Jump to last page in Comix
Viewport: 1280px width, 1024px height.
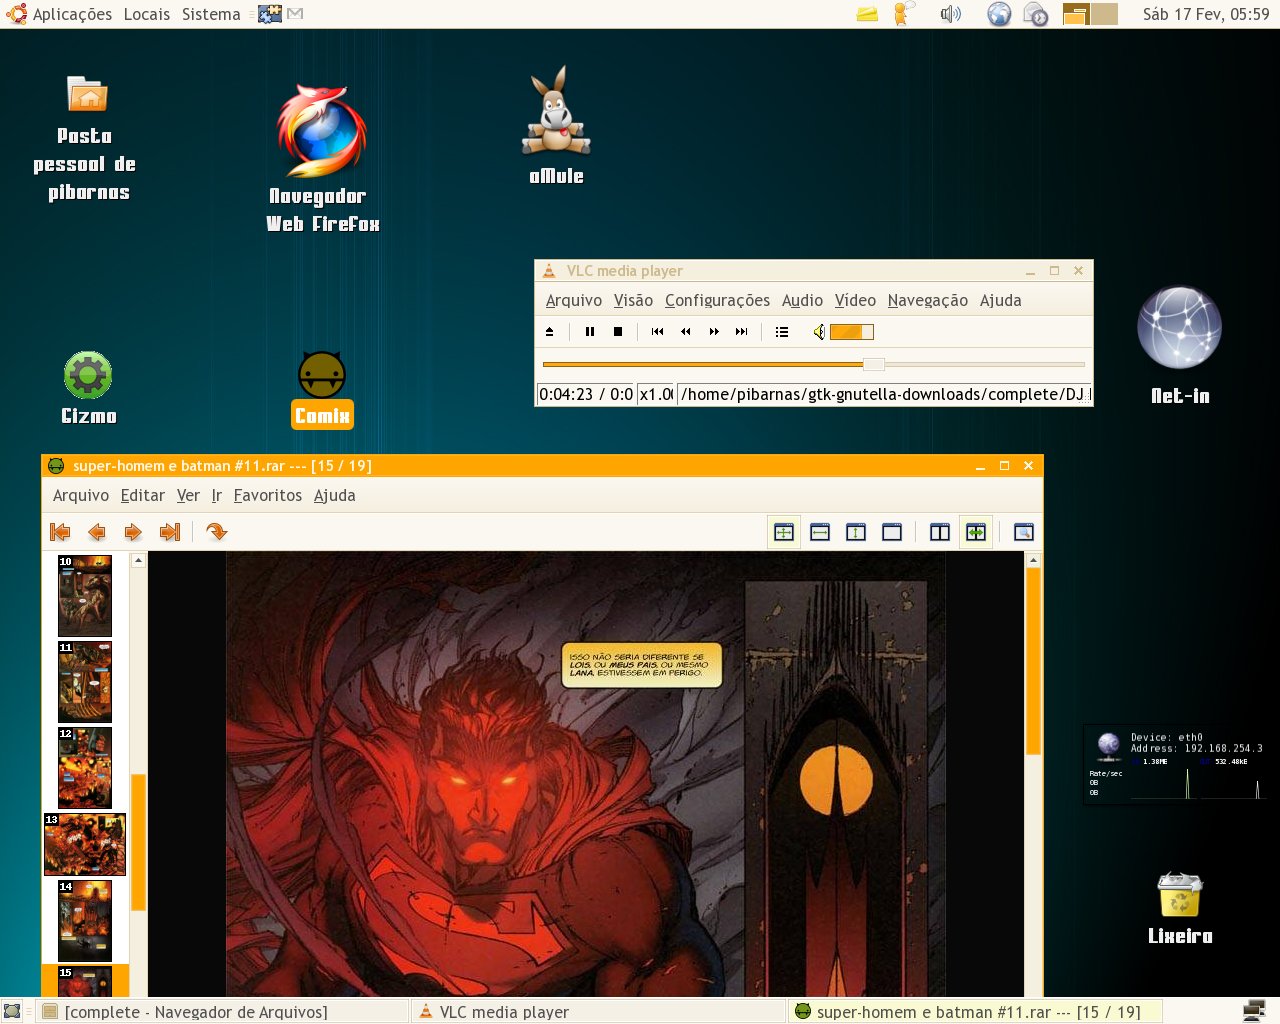point(170,532)
